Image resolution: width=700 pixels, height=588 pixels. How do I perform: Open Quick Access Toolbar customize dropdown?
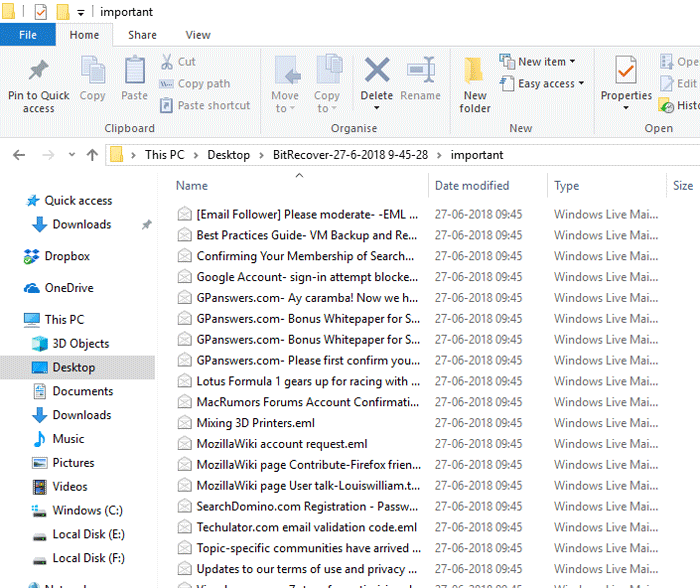click(80, 13)
